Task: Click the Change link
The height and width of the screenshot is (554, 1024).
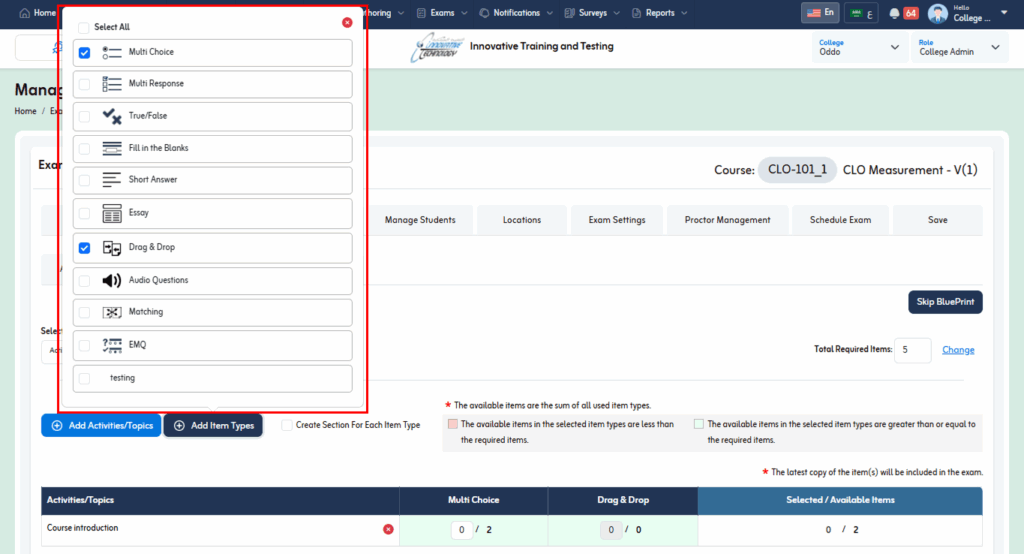Action: (x=958, y=350)
